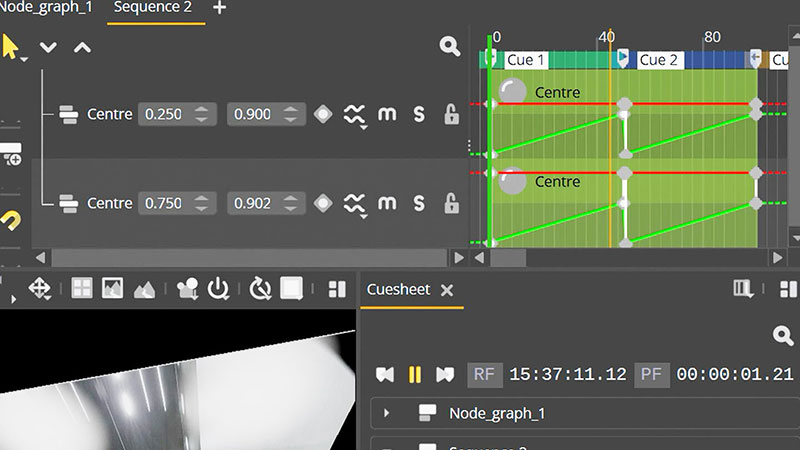This screenshot has width=800, height=450.
Task: Open the move/transform tool dropdown
Action: point(40,289)
